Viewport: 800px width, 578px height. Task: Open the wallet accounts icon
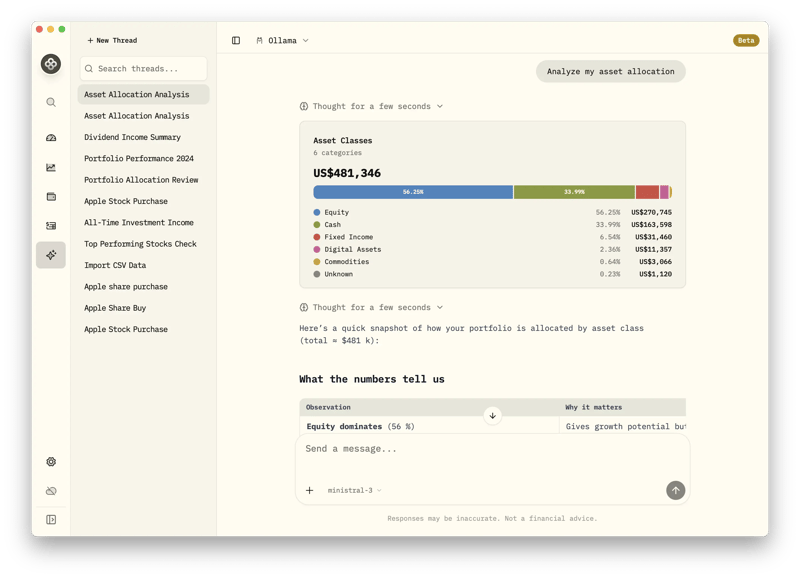[50, 196]
